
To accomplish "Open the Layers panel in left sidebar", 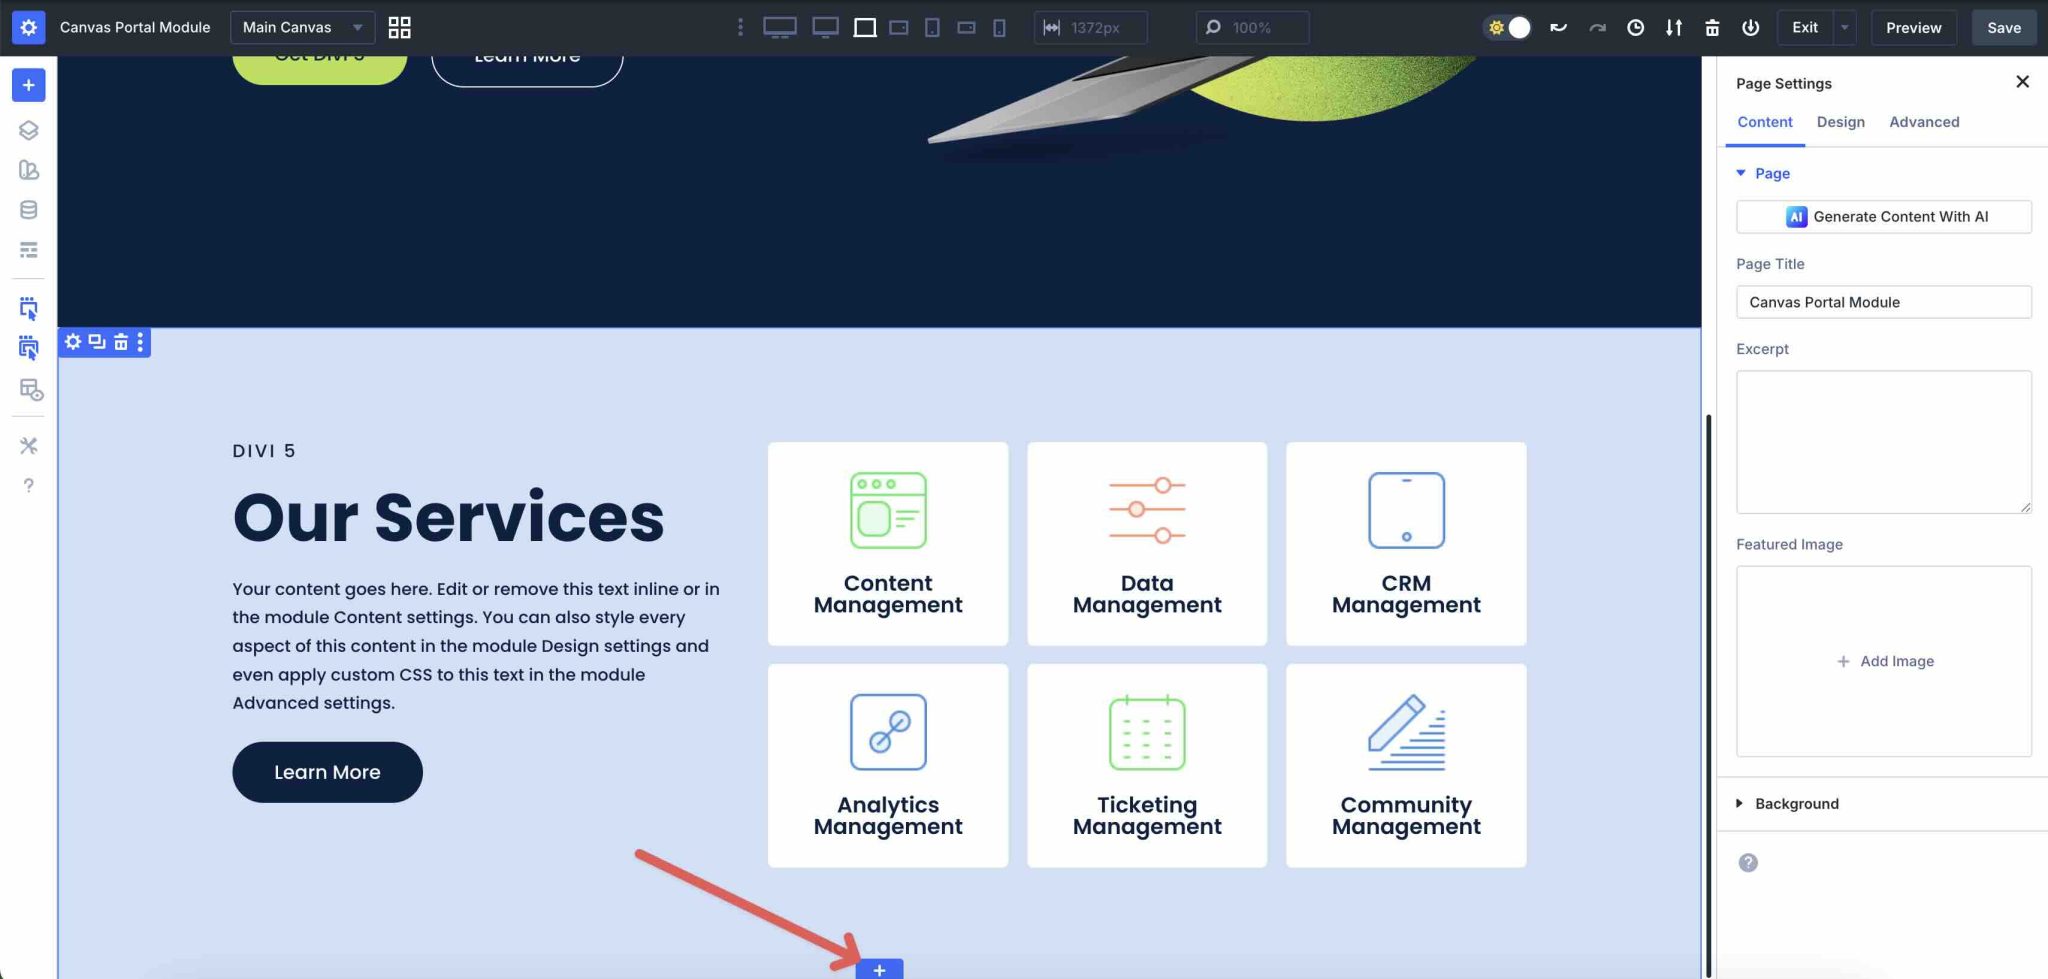I will [28, 130].
